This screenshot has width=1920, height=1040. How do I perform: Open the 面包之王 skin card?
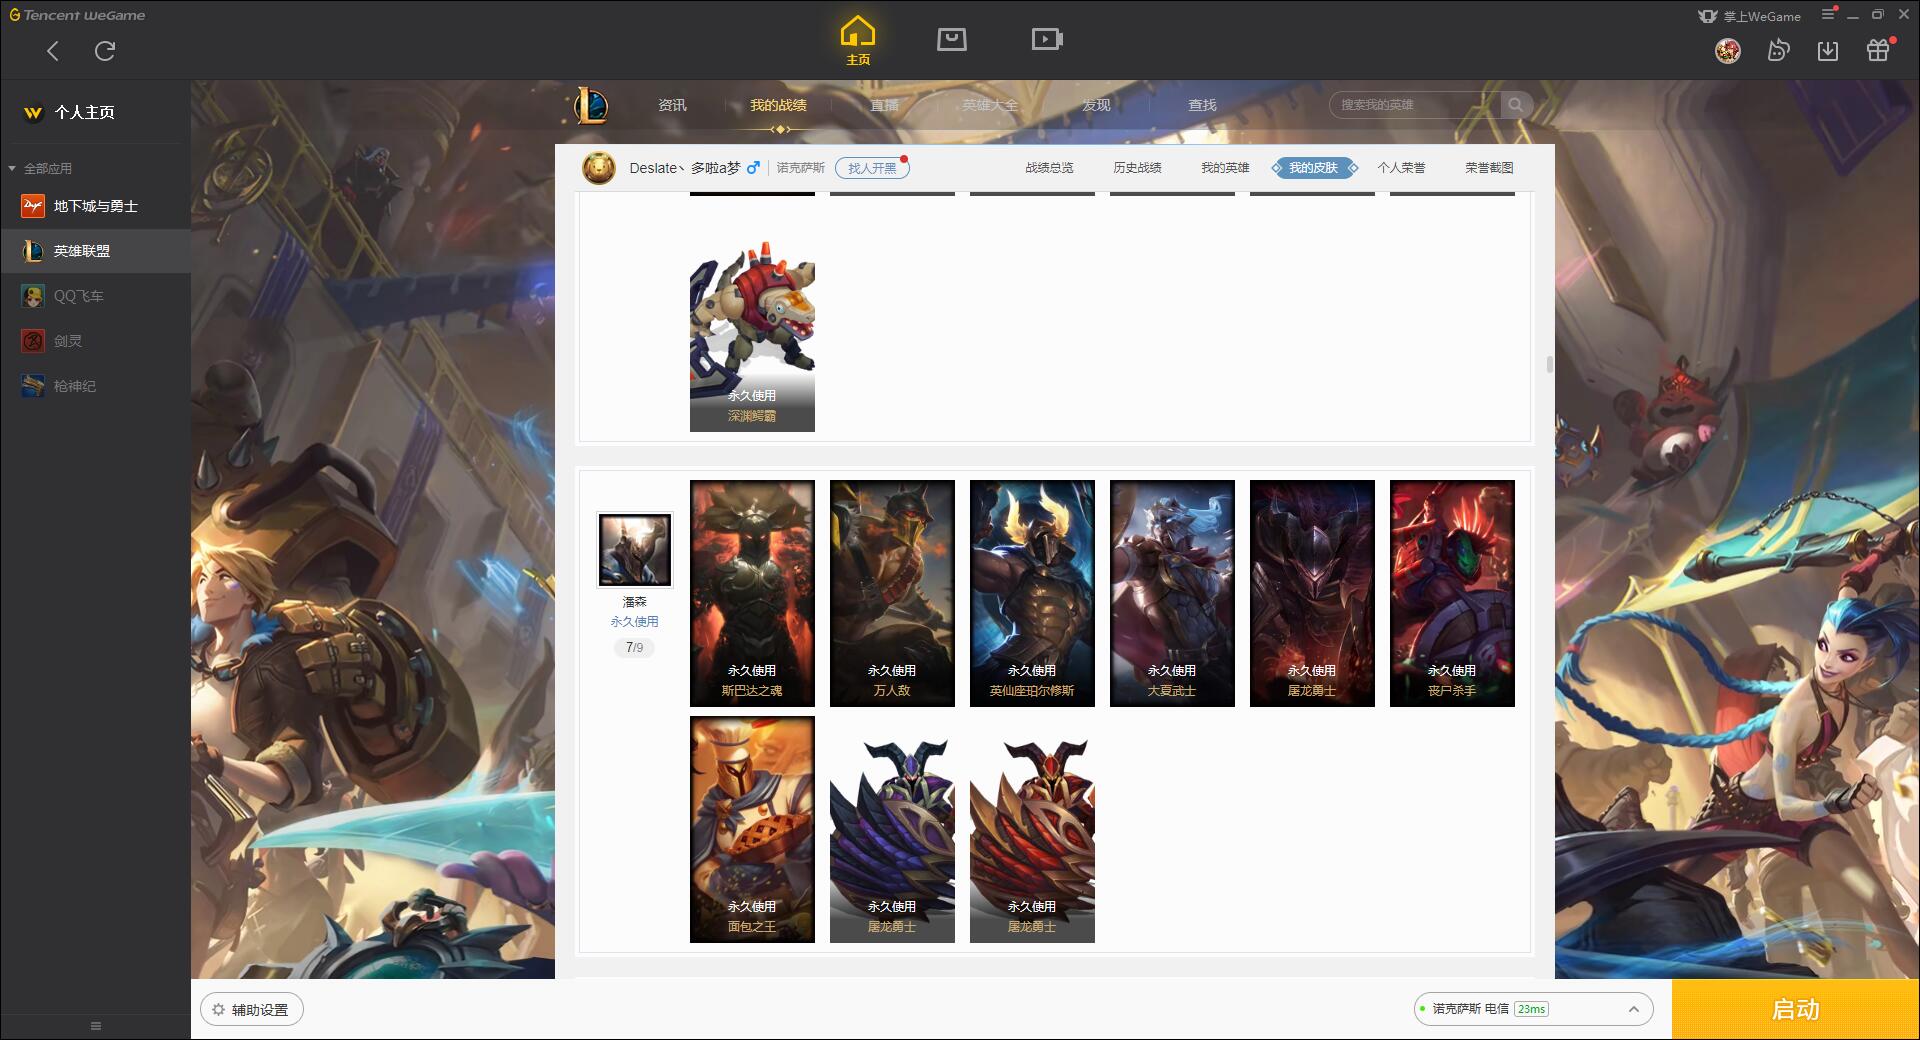coord(752,829)
